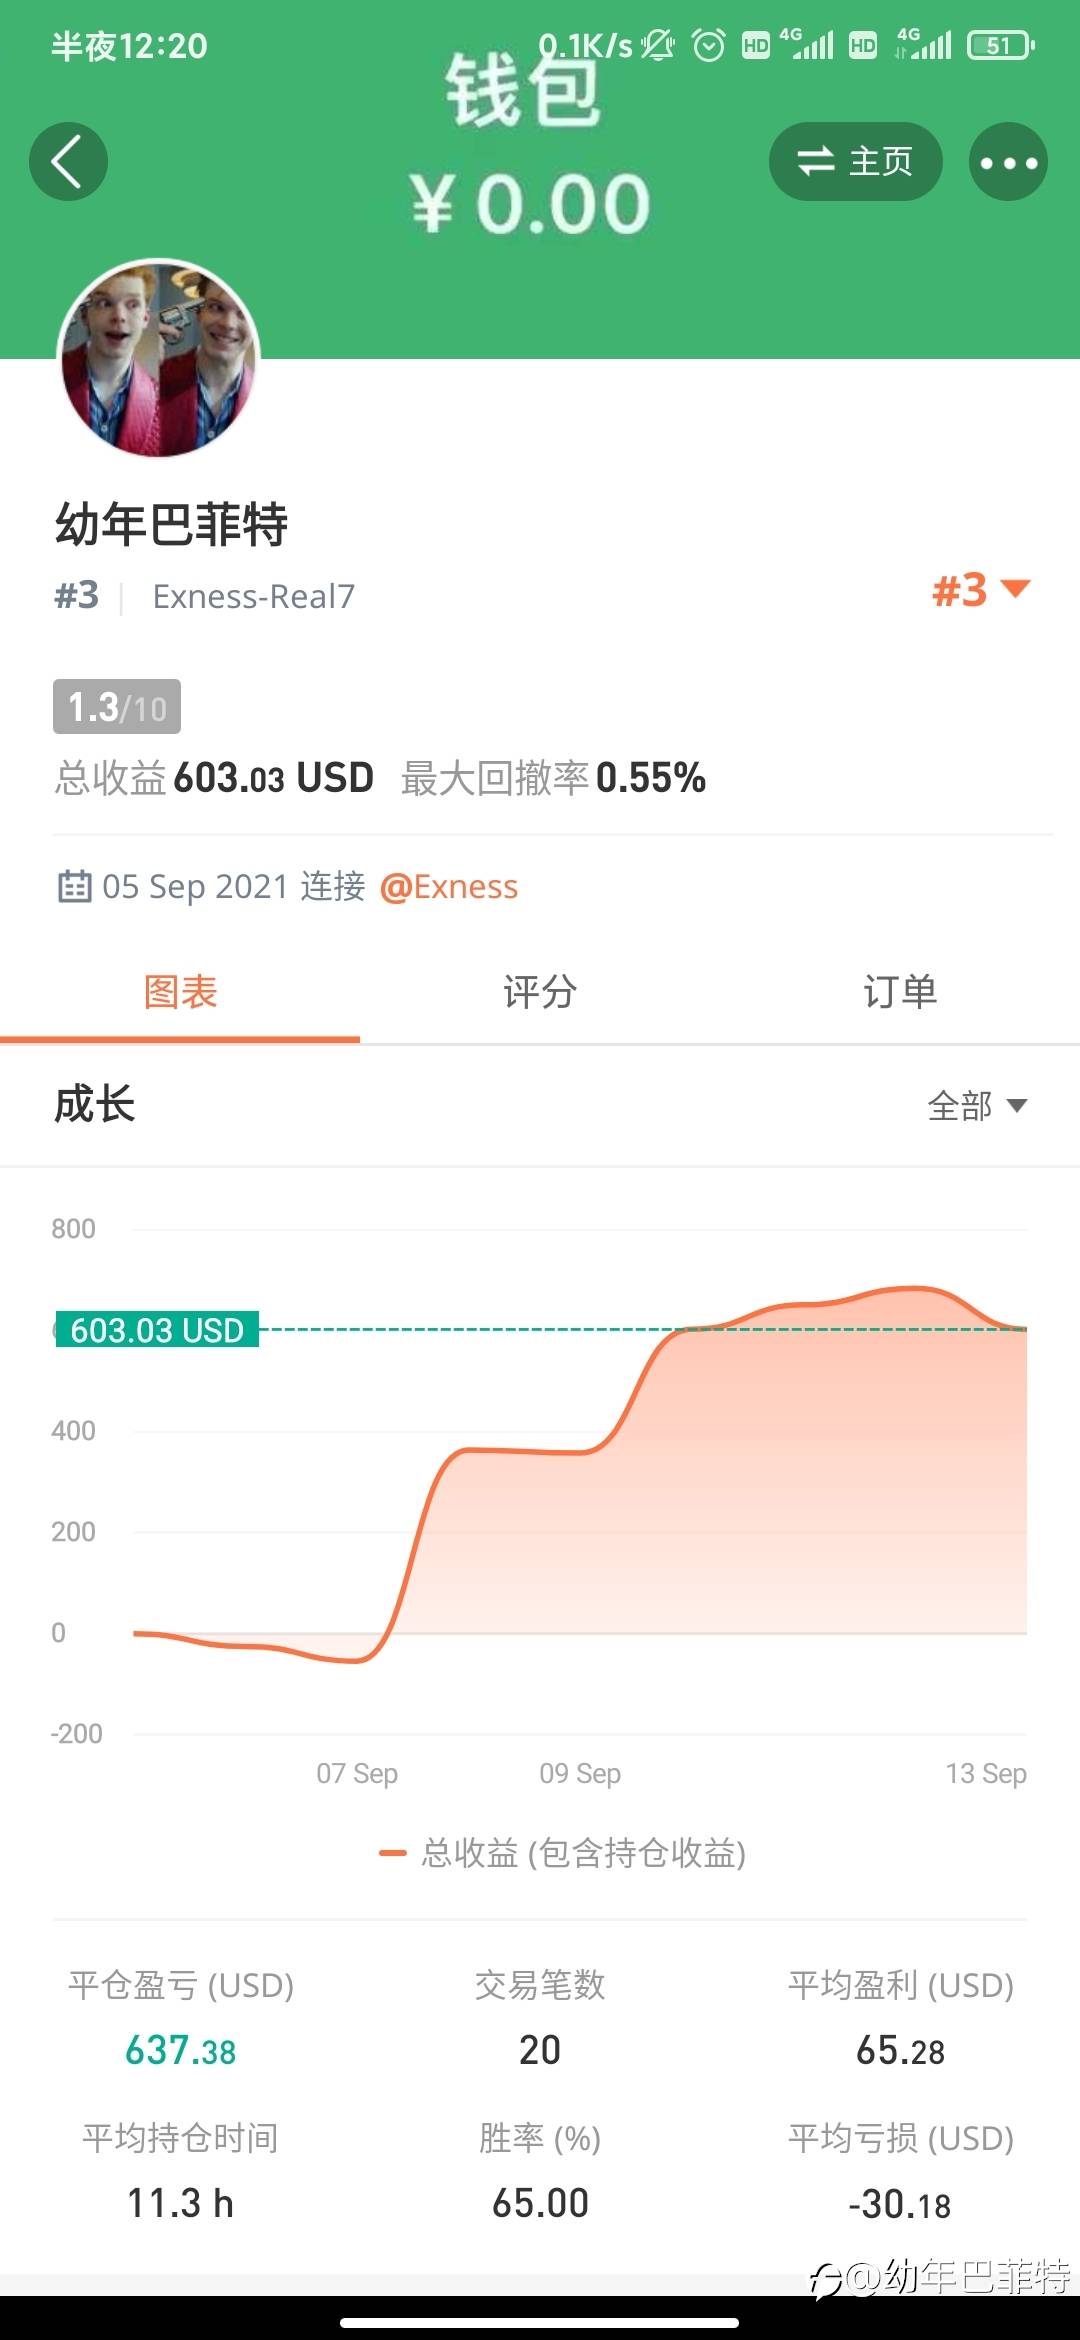Tap the 13 Sep chart axis label
This screenshot has height=2340, width=1080.
986,1773
